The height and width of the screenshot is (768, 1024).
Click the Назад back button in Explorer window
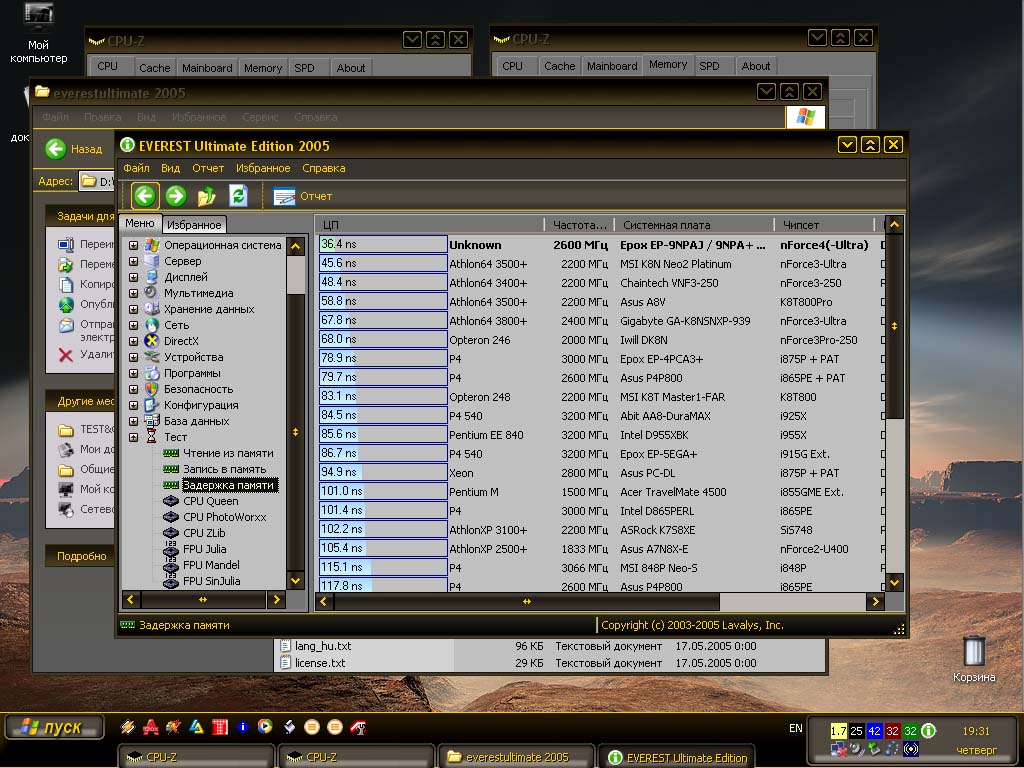[74, 149]
